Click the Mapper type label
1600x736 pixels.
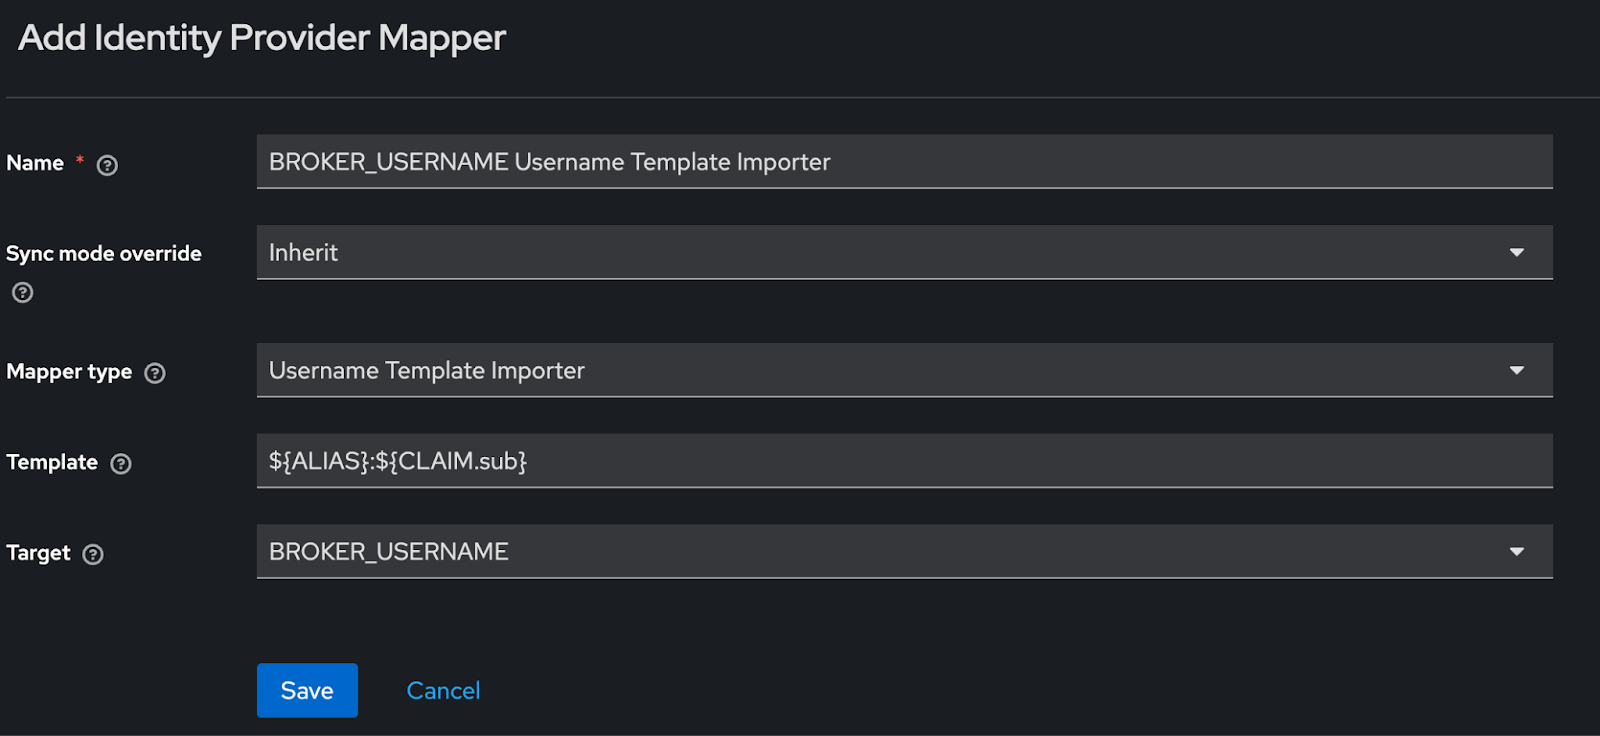69,372
